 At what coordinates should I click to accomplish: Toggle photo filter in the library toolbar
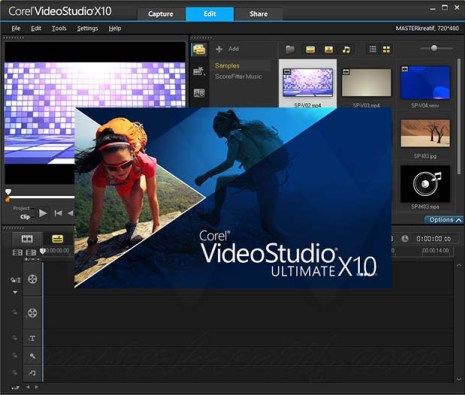(329, 49)
